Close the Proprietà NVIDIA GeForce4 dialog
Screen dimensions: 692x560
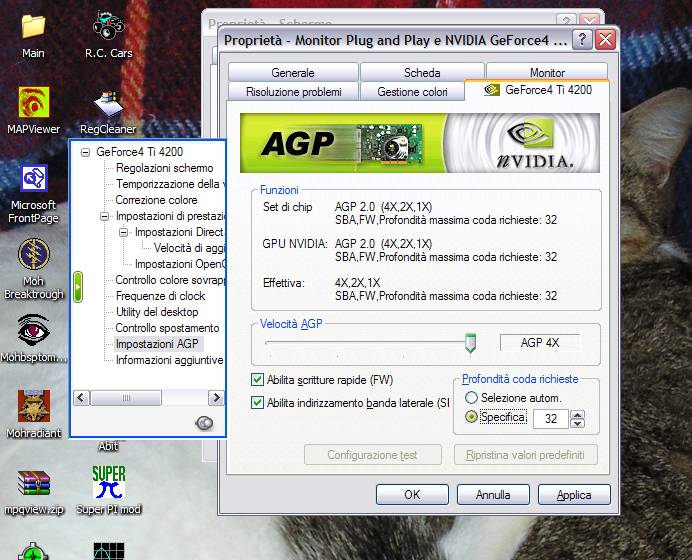(605, 40)
